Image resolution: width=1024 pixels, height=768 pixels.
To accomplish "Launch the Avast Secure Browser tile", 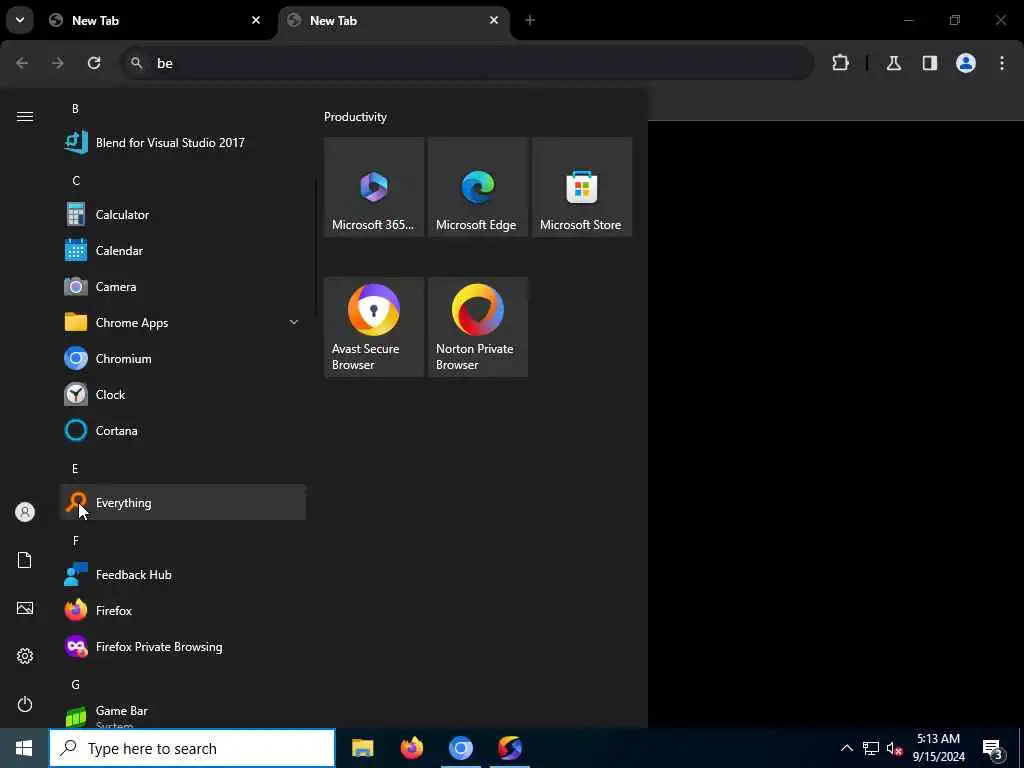I will (x=374, y=327).
